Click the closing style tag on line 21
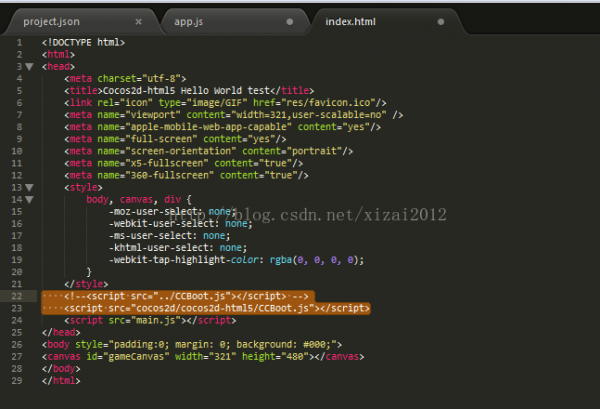600x409 pixels. (86, 284)
